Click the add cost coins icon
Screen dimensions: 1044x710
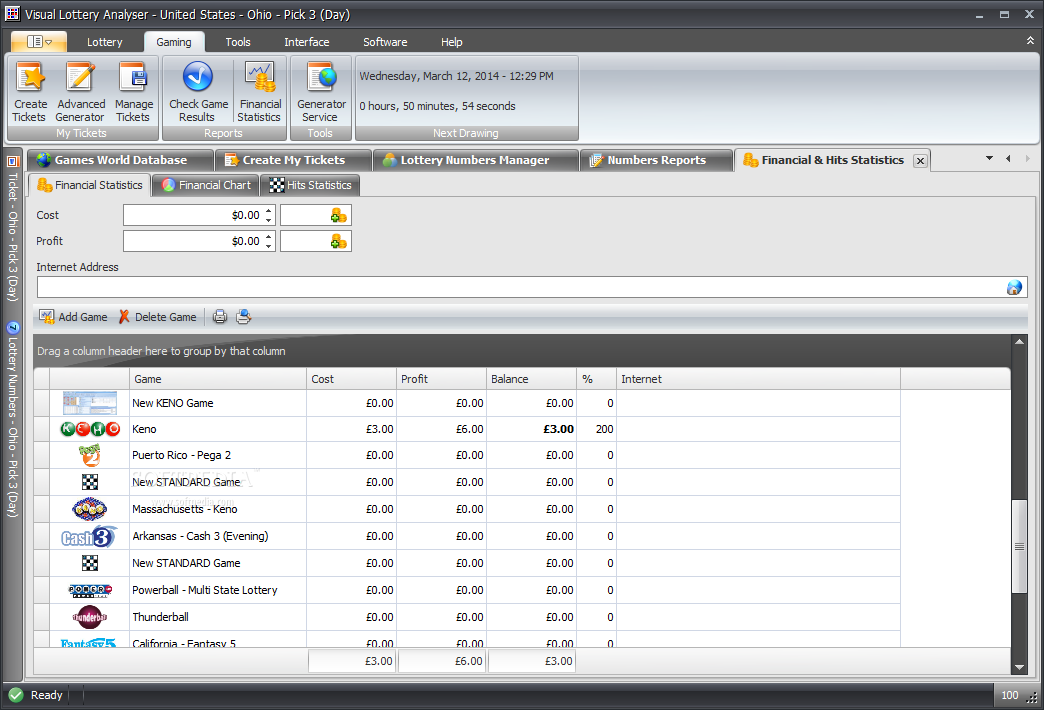coord(338,215)
